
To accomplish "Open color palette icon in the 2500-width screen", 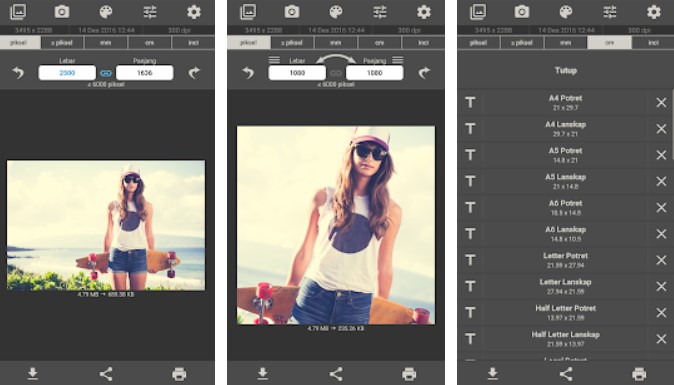I will pos(106,12).
